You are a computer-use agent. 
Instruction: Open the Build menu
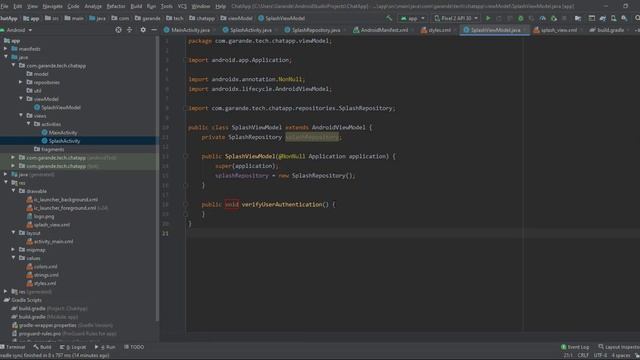pos(136,6)
